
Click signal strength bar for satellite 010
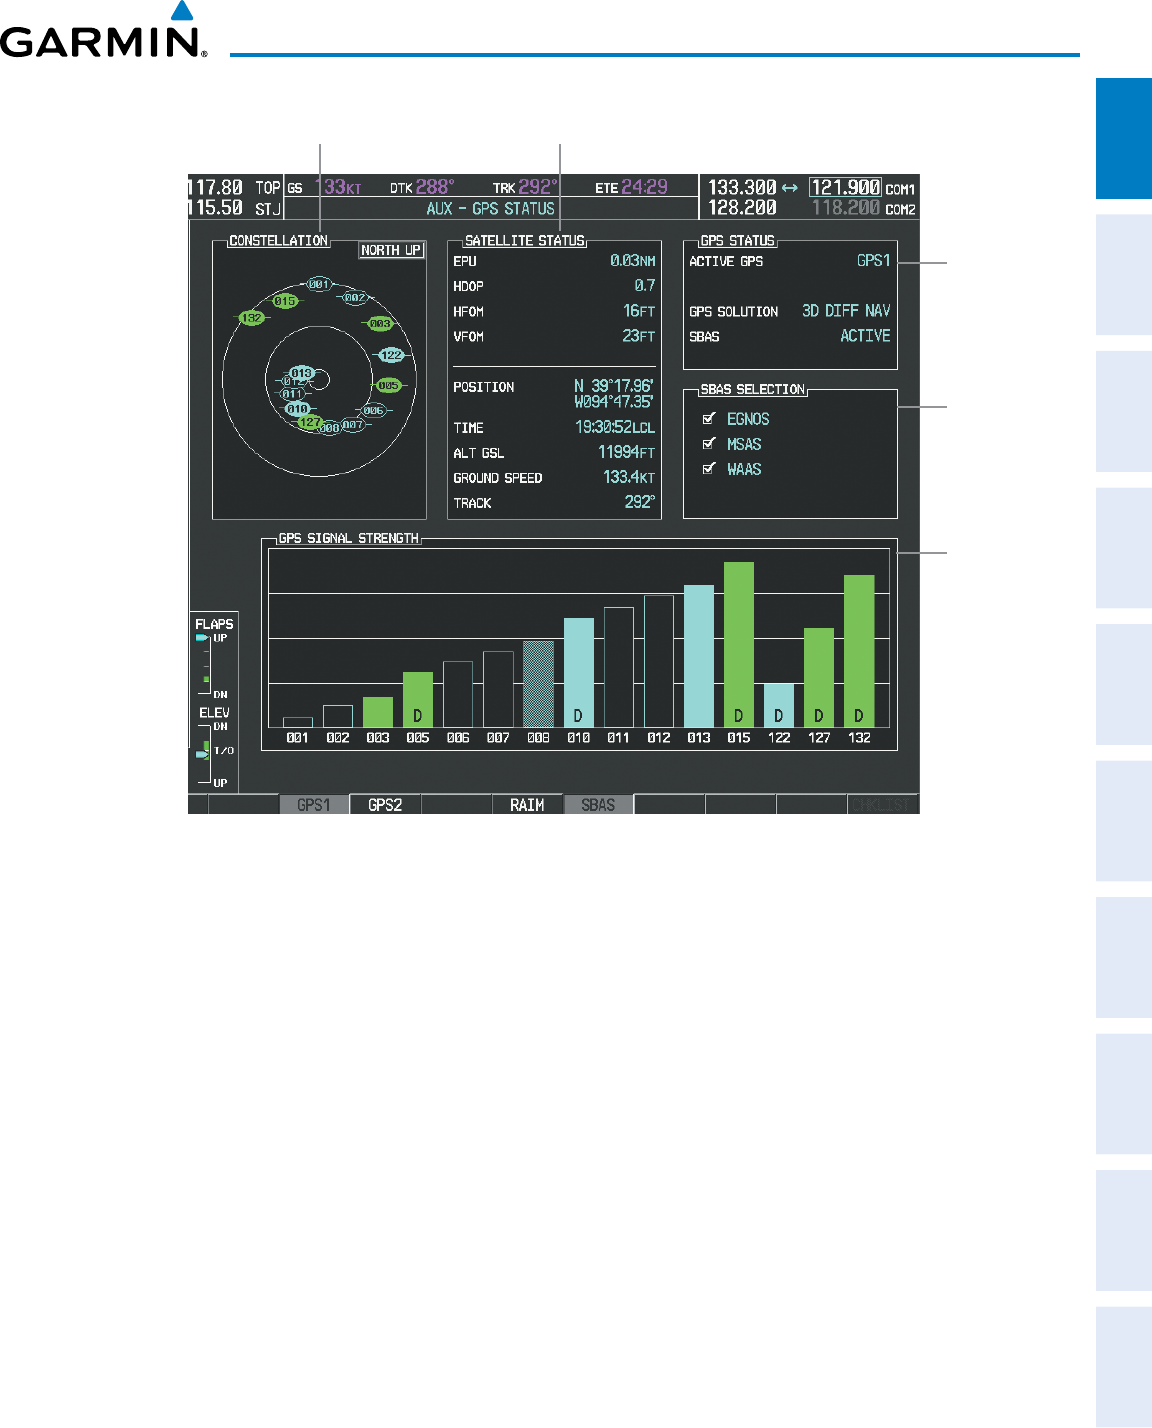[x=579, y=673]
